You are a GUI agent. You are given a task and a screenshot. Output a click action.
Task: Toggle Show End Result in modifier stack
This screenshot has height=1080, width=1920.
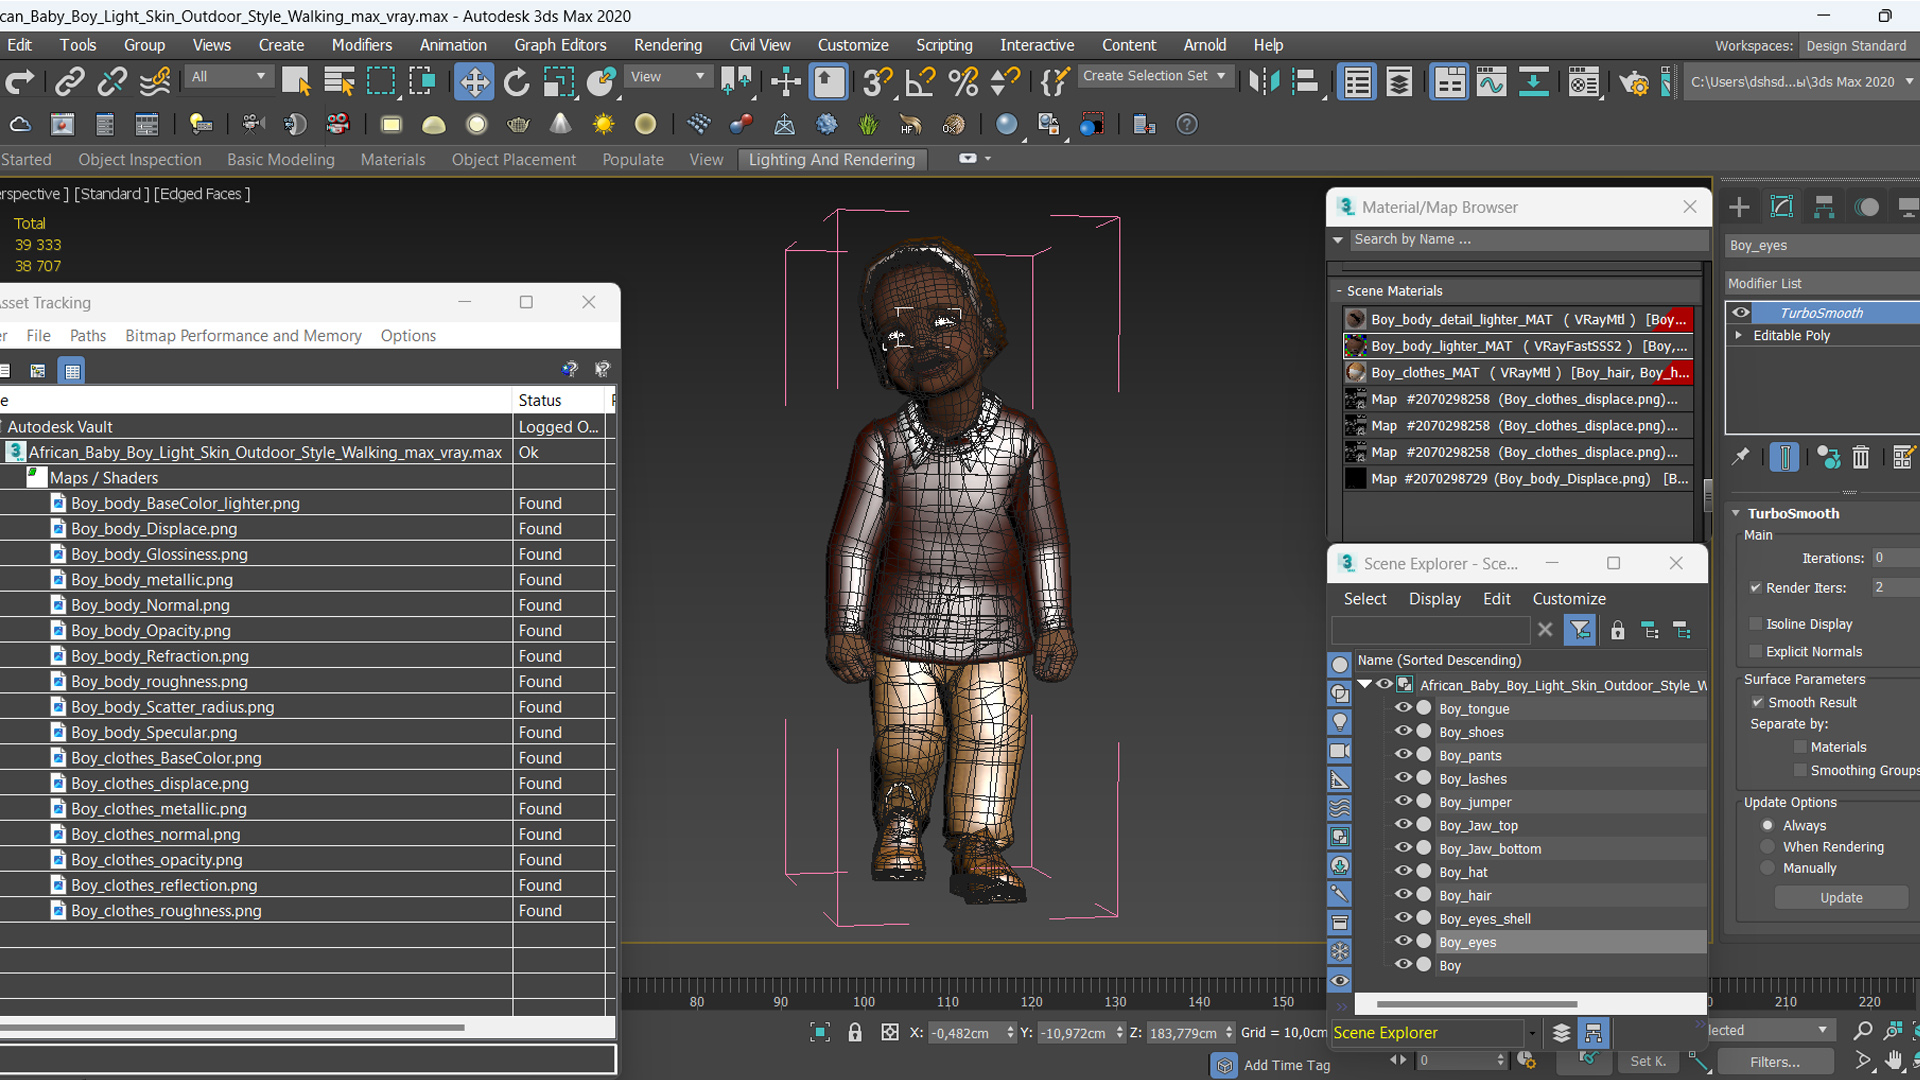point(1784,457)
